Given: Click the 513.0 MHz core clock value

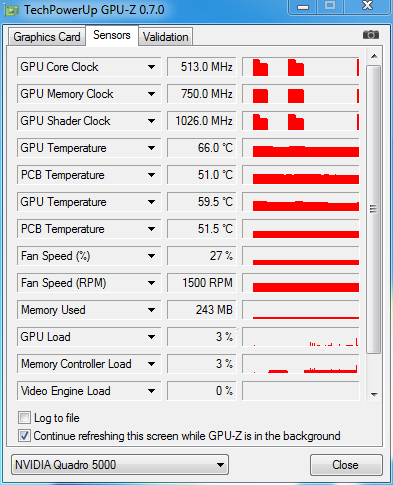Looking at the screenshot, I should (202, 67).
